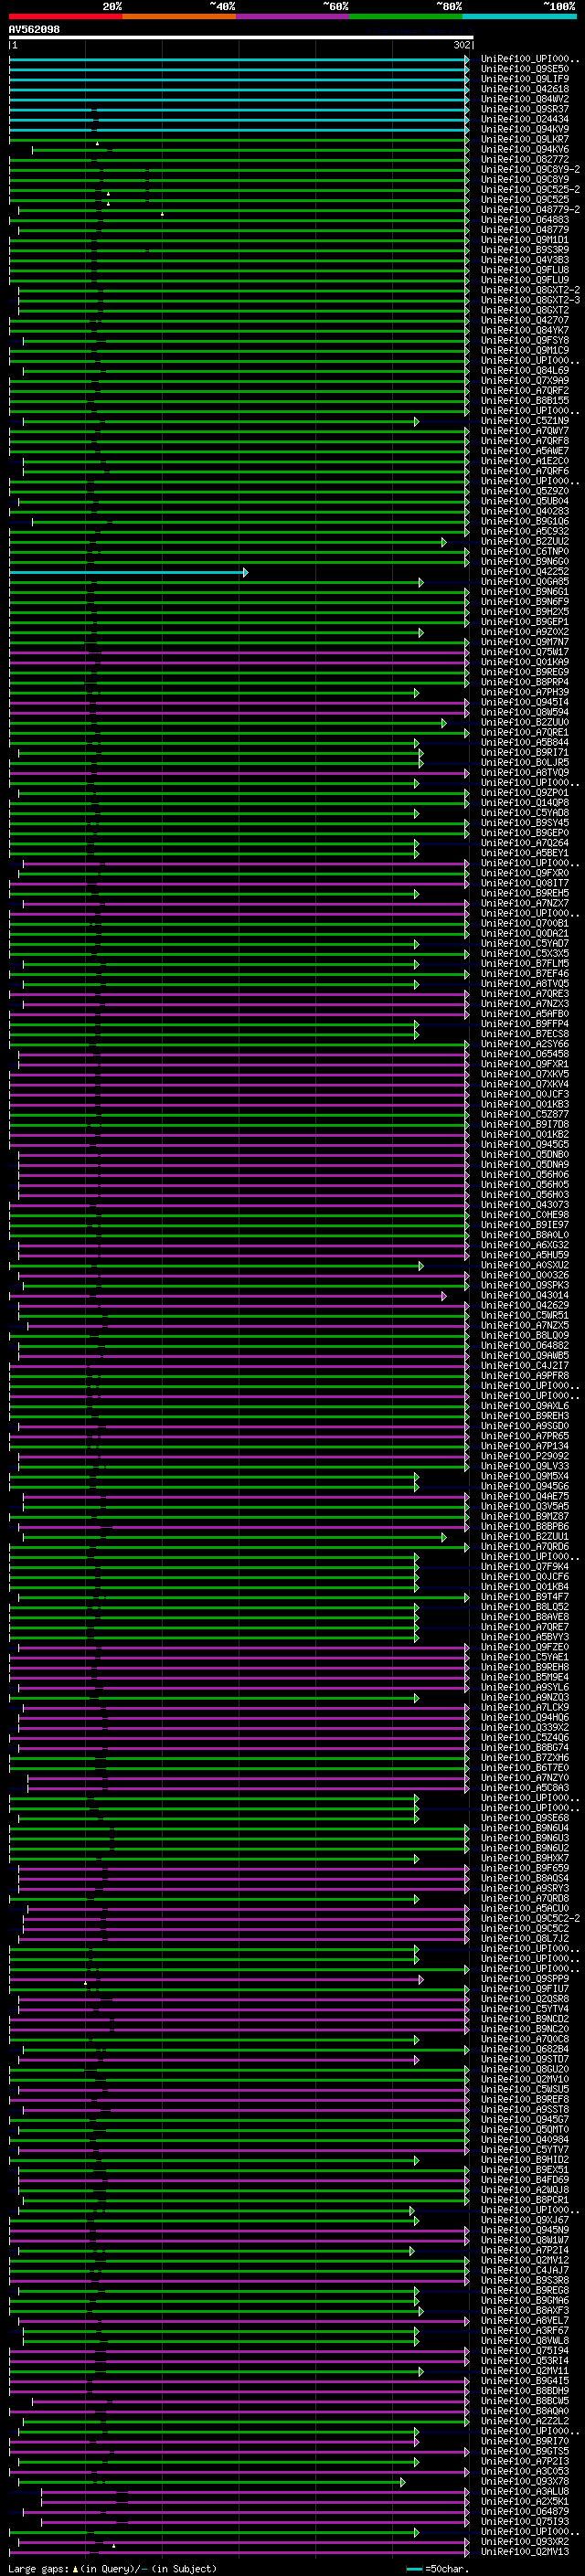Open hit UniRef100_A8TVQ9
The height and width of the screenshot is (2576, 585).
pyautogui.click(x=525, y=772)
